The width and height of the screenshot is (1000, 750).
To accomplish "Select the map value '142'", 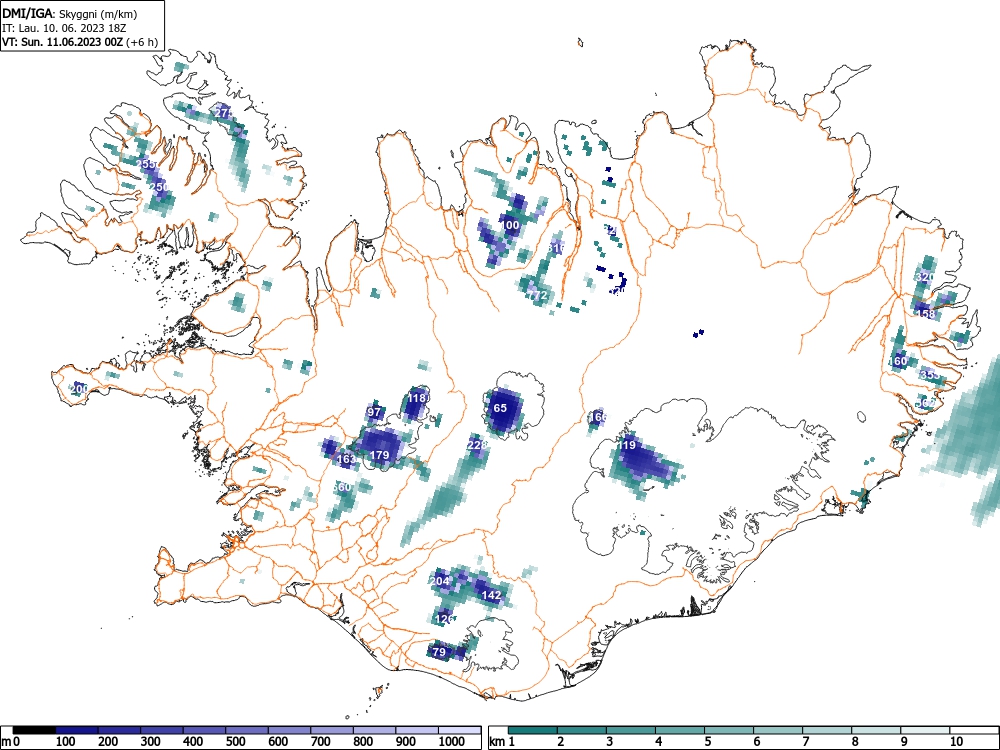I will point(491,595).
